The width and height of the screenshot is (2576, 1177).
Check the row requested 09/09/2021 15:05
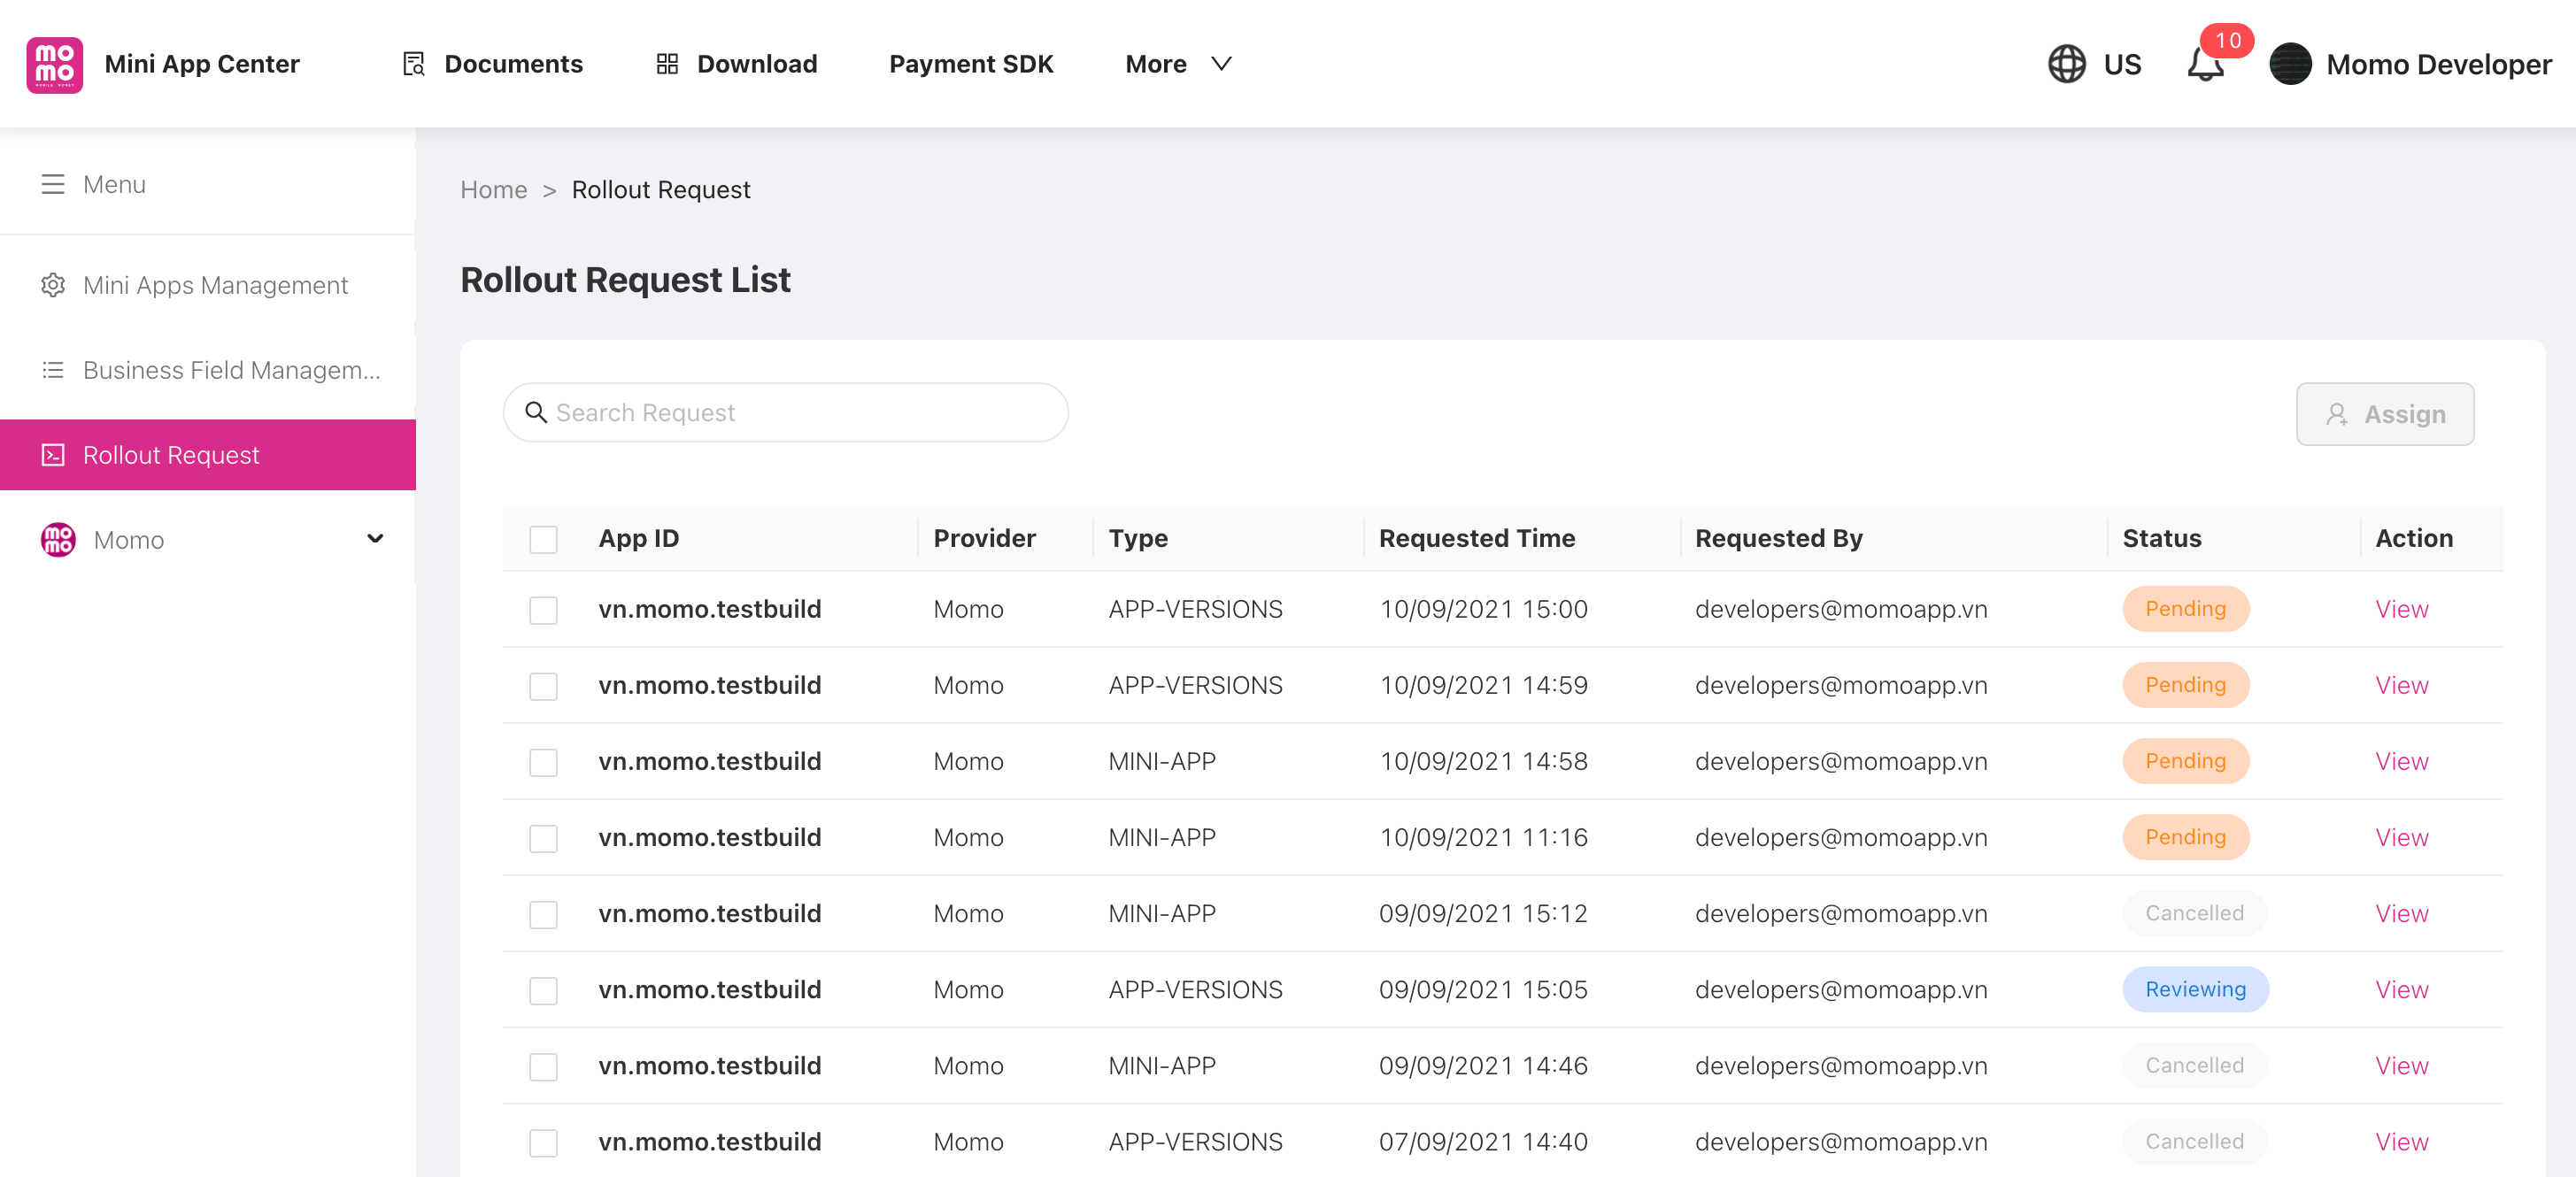pyautogui.click(x=543, y=990)
